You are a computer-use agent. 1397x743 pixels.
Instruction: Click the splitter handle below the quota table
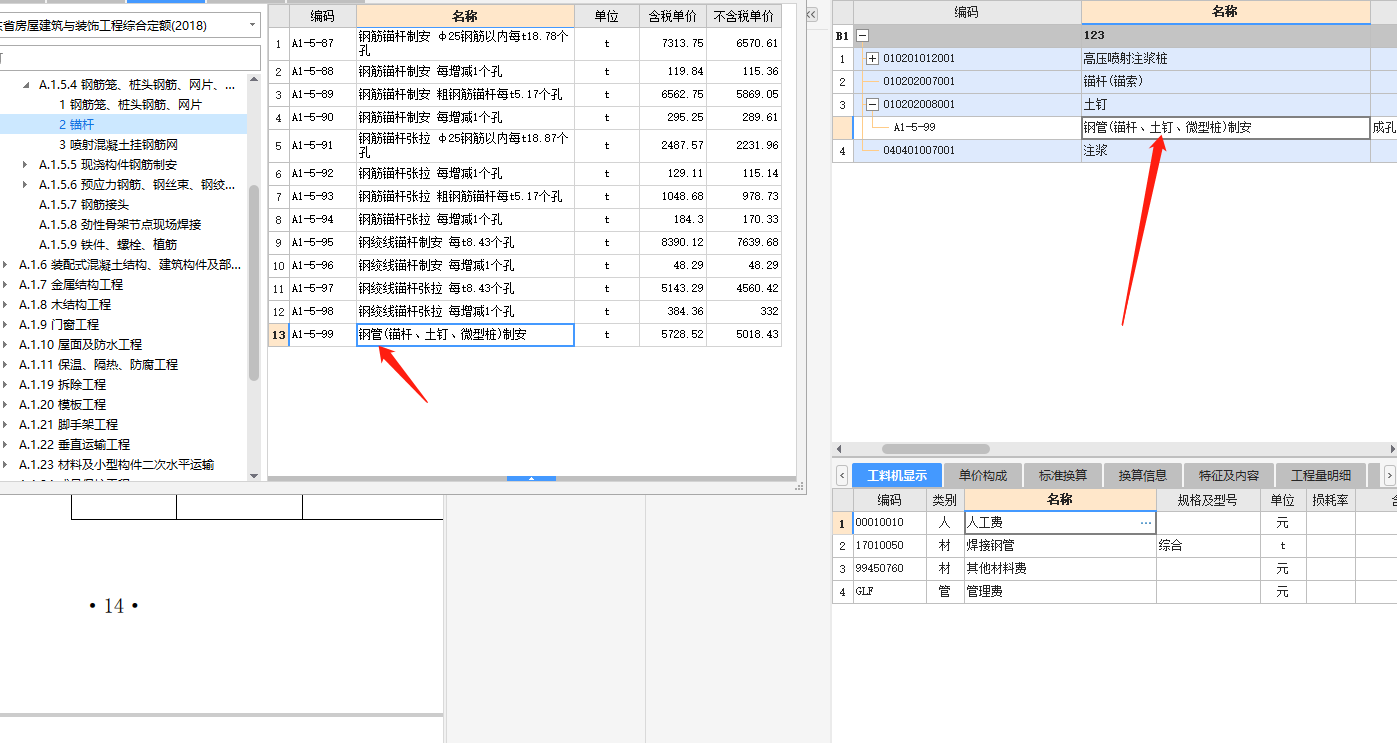tap(531, 479)
